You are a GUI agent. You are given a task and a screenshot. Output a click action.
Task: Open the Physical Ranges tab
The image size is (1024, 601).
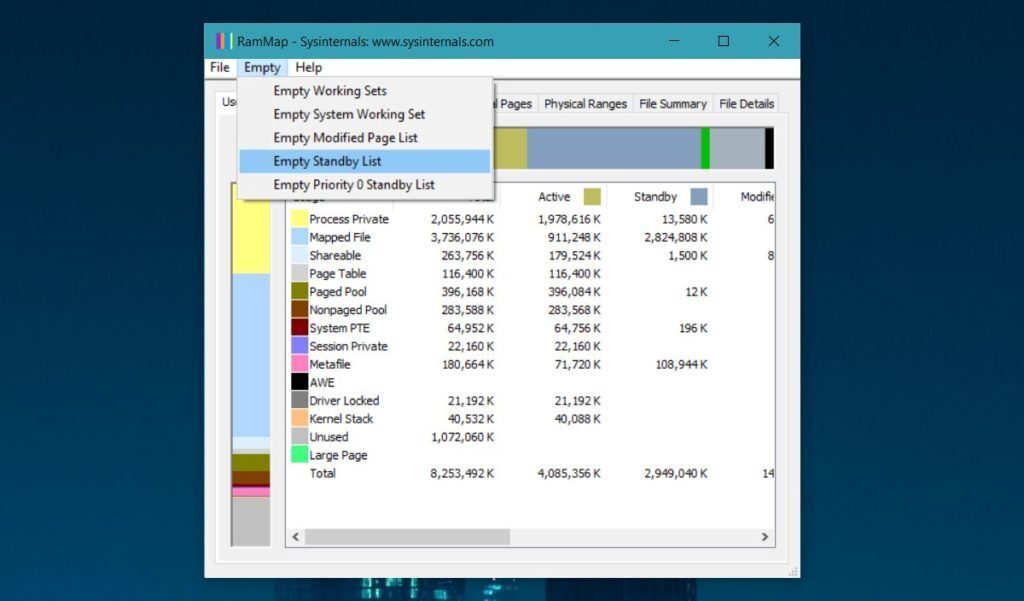coord(589,103)
